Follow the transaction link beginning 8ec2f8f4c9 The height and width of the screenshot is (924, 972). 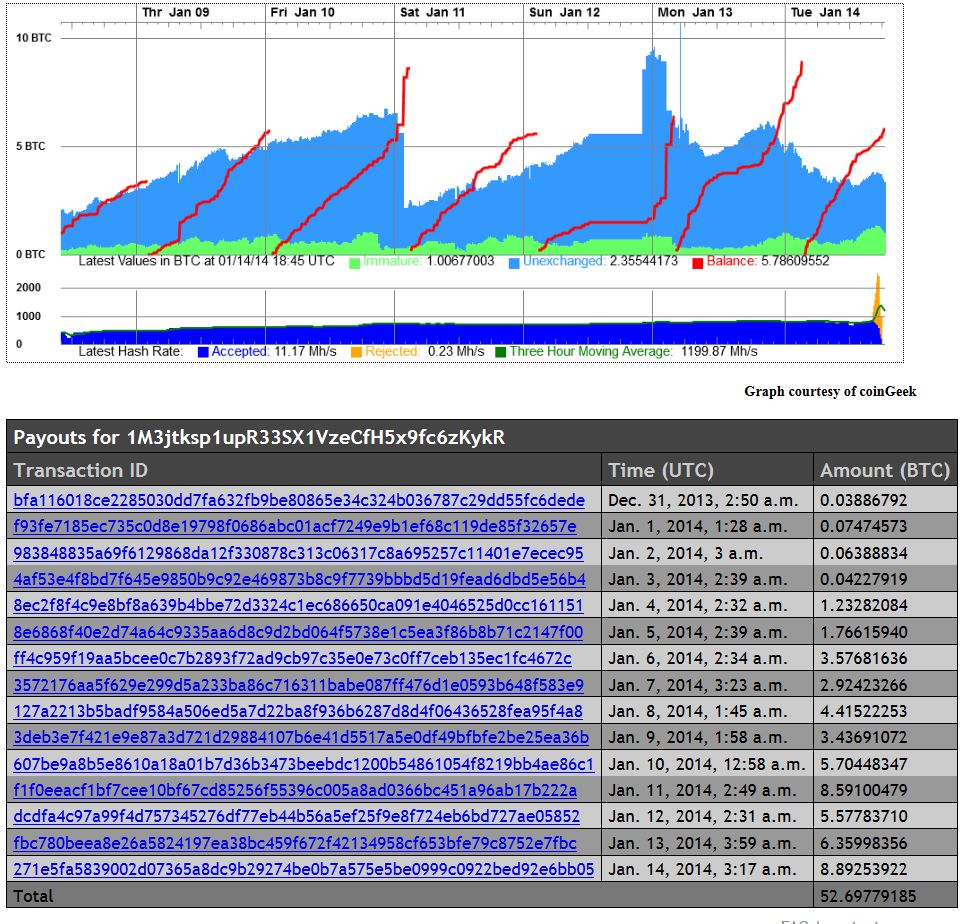point(298,605)
